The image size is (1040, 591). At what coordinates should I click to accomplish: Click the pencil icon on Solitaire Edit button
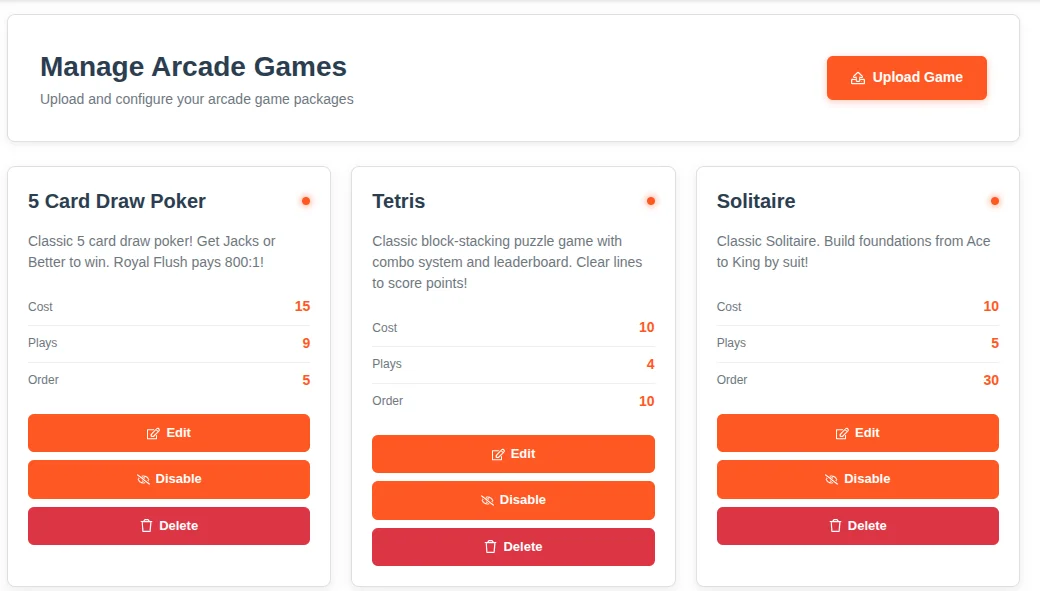pyautogui.click(x=842, y=434)
